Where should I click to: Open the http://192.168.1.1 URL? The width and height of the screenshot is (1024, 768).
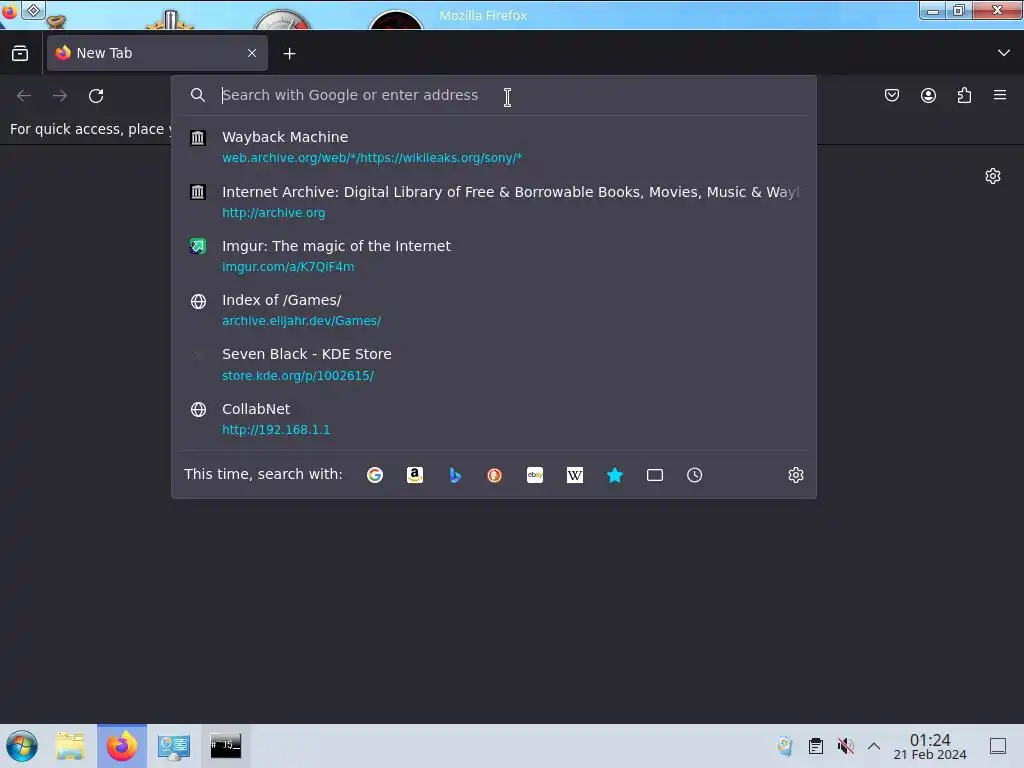[x=276, y=430]
